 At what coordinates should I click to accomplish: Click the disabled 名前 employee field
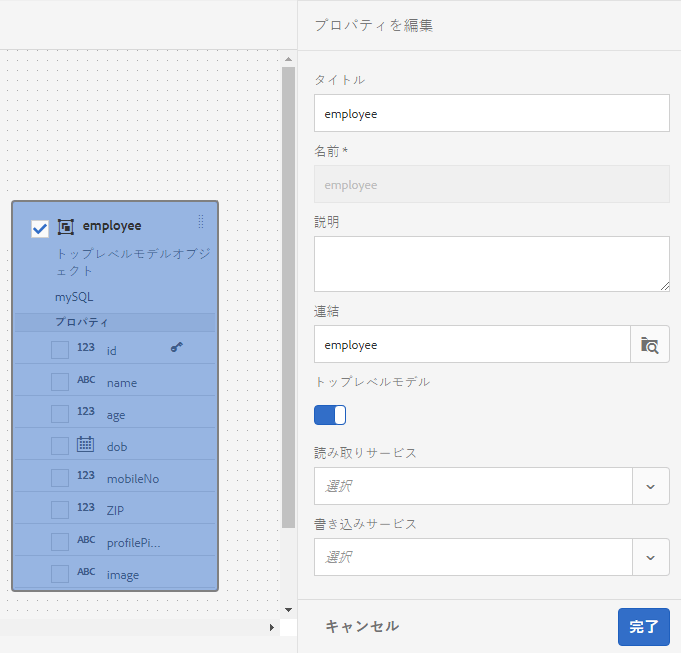coord(492,184)
